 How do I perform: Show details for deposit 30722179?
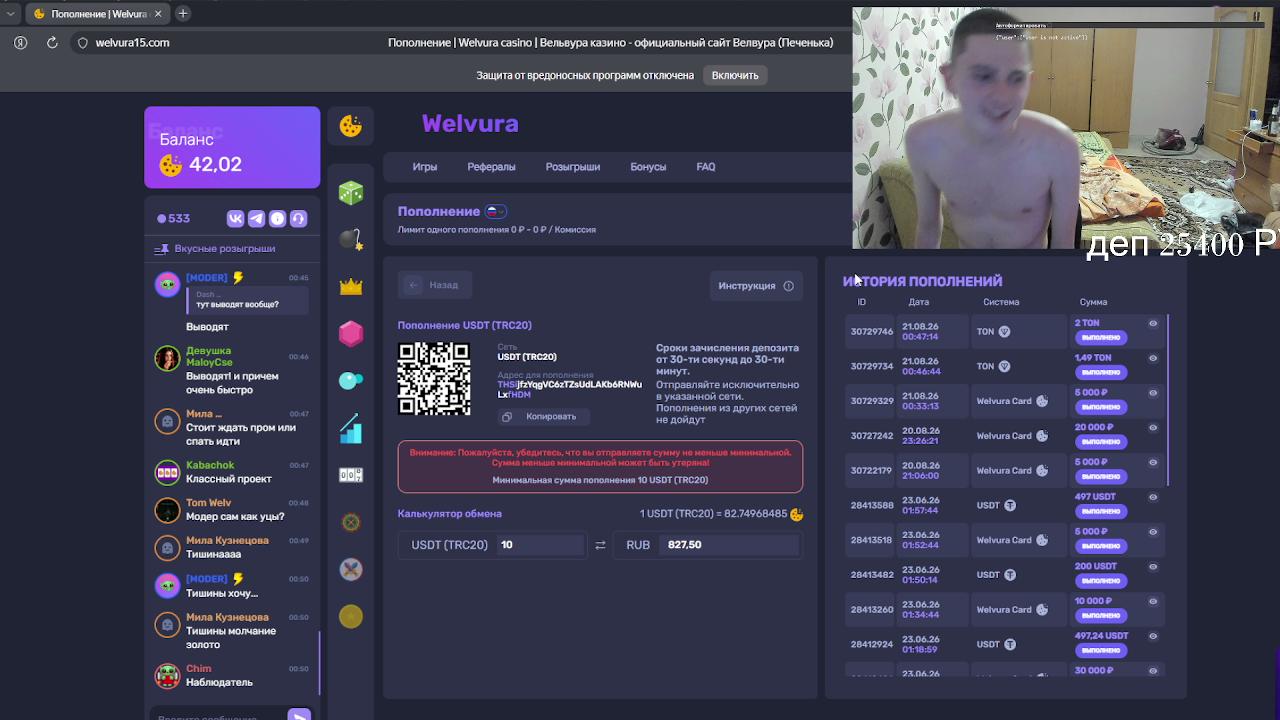click(1153, 462)
